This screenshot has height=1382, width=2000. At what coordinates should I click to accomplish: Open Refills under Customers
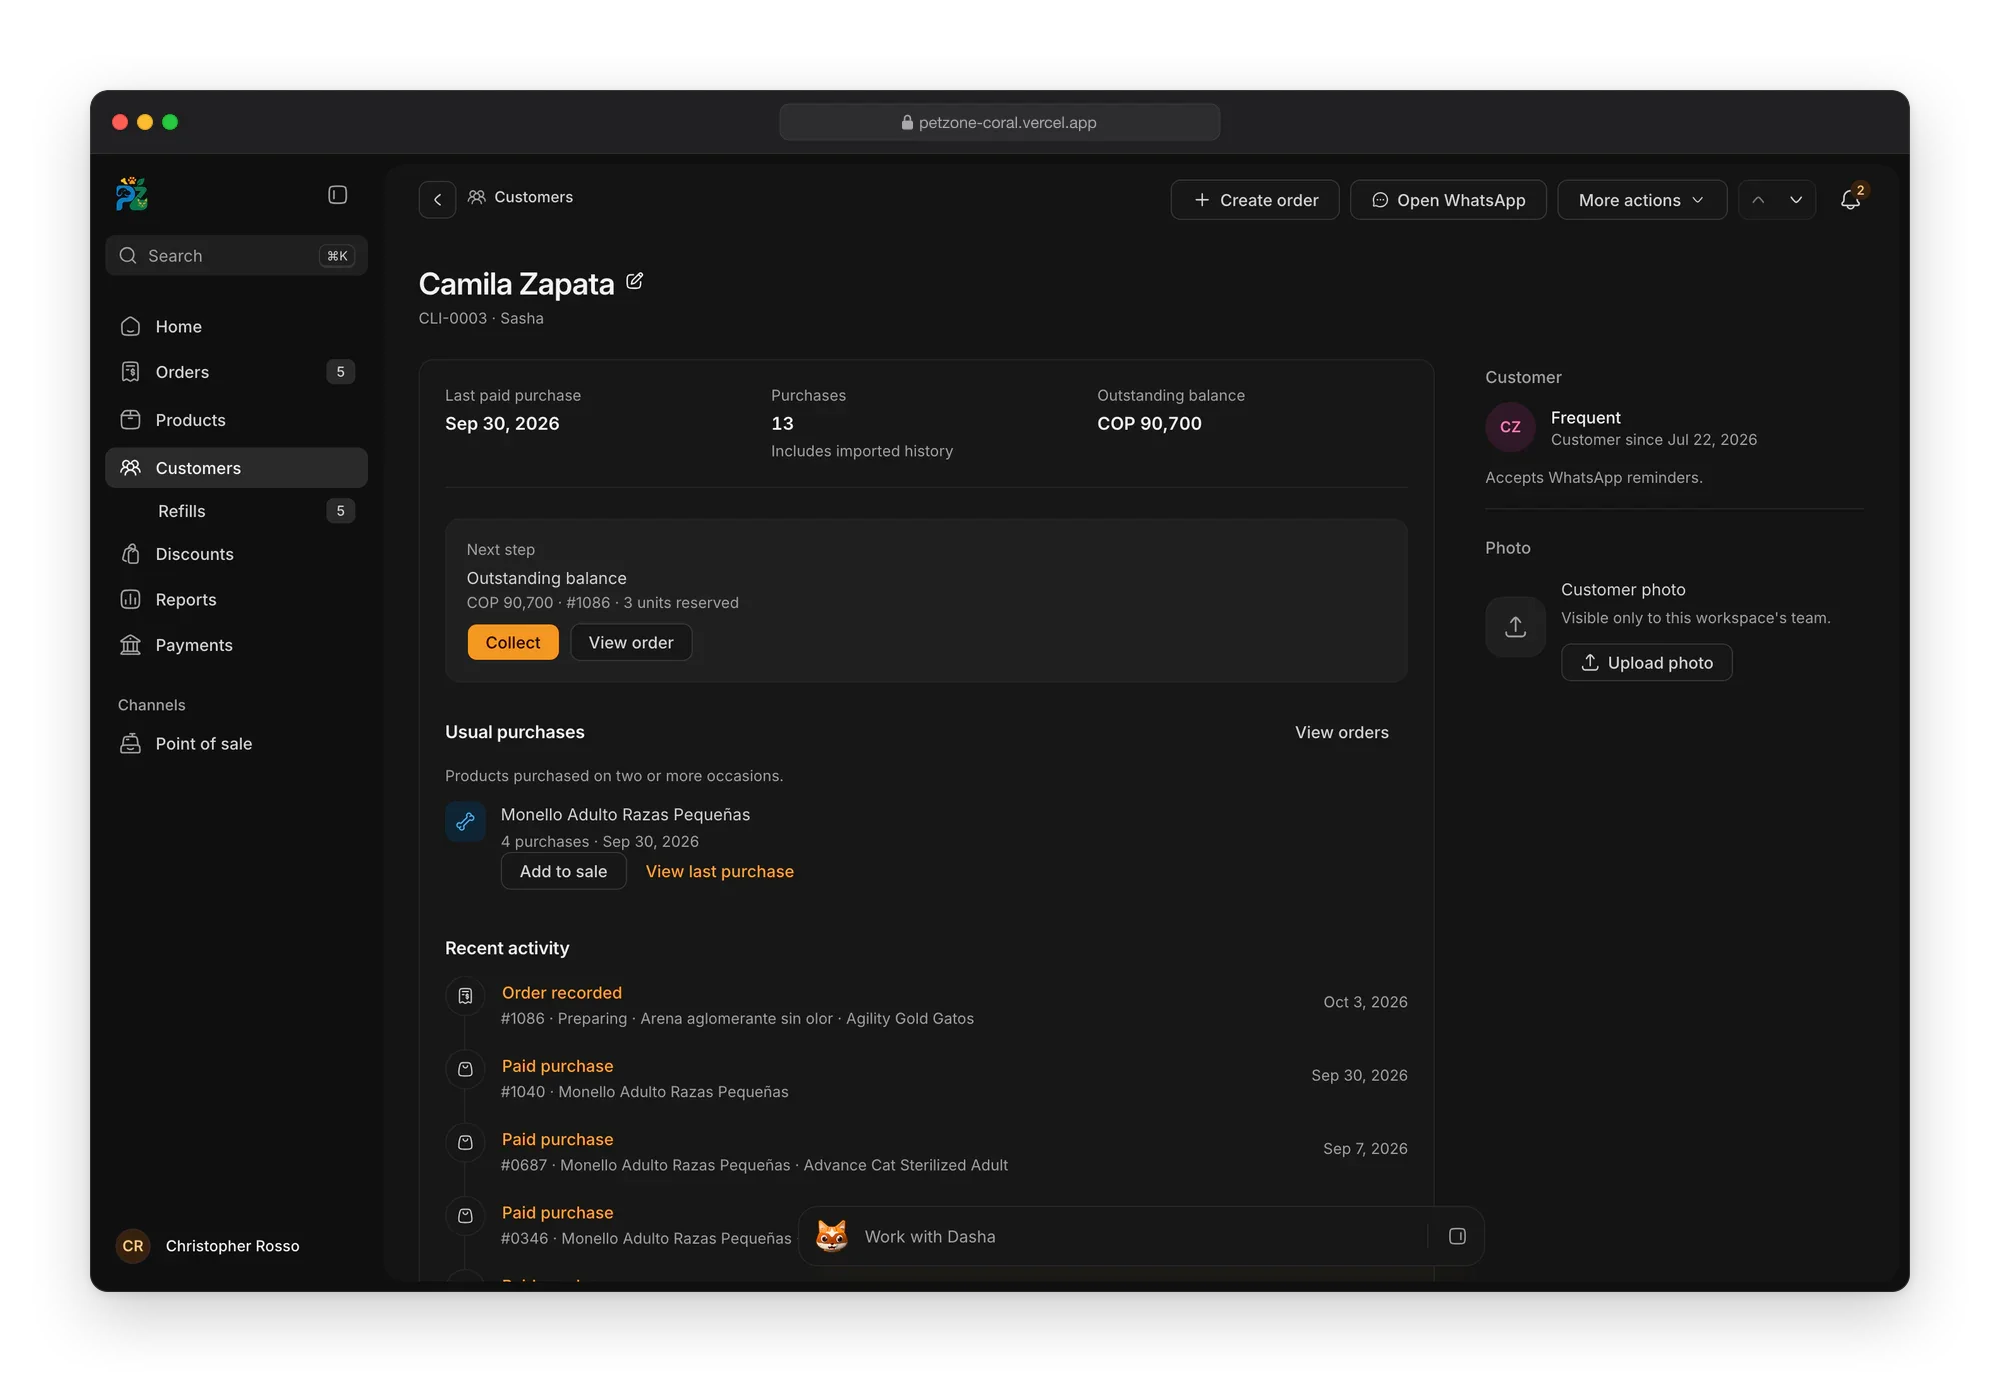pos(236,511)
